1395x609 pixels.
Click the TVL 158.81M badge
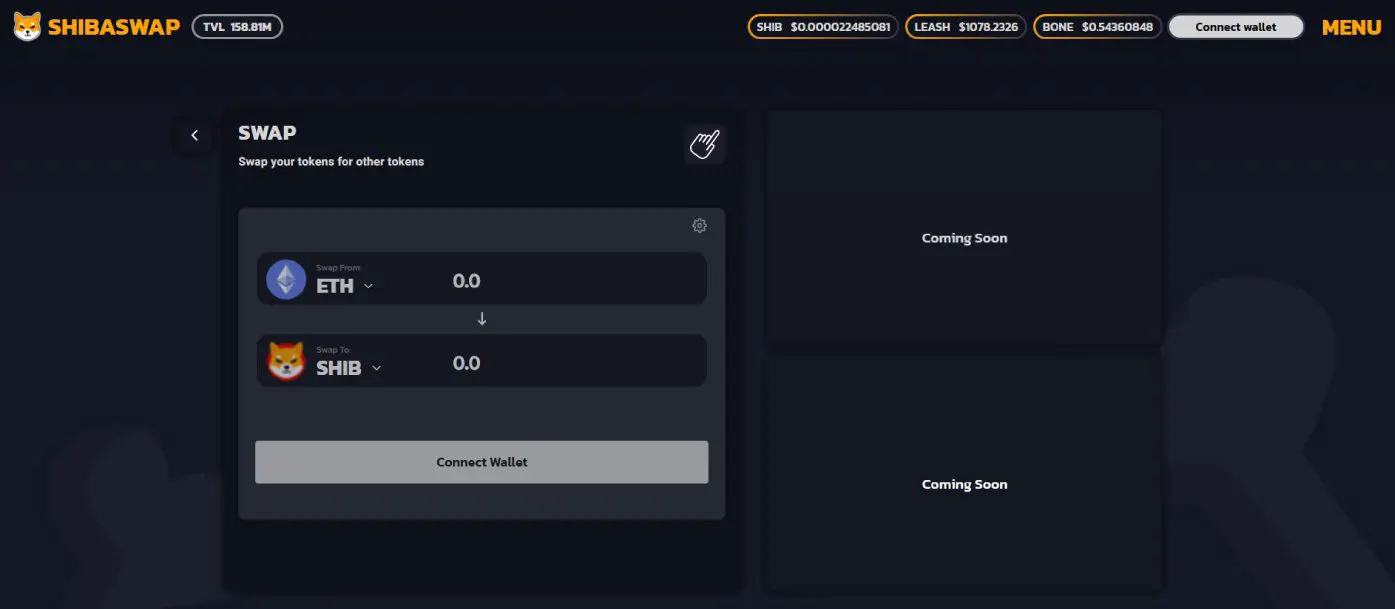coord(237,27)
